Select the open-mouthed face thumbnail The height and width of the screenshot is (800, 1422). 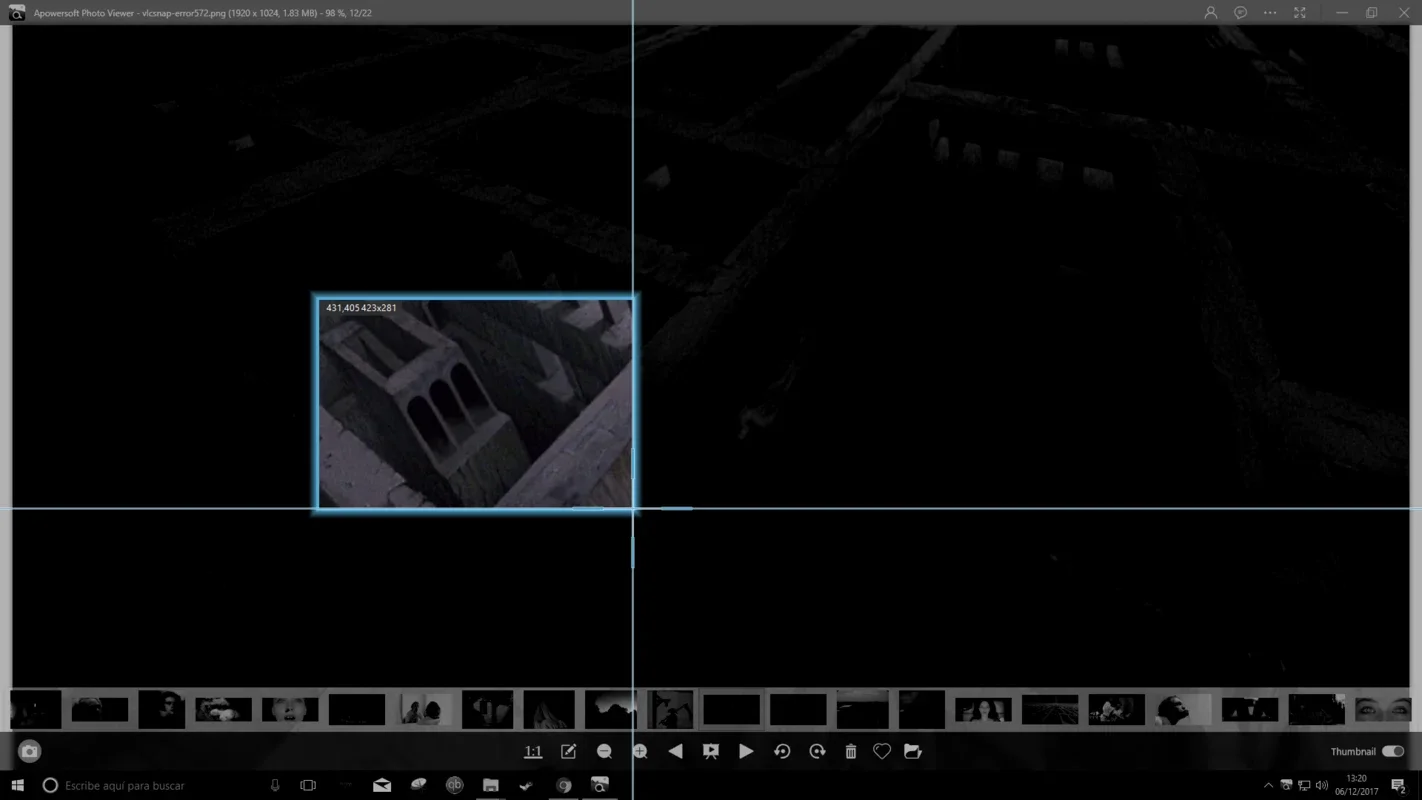pyautogui.click(x=290, y=710)
